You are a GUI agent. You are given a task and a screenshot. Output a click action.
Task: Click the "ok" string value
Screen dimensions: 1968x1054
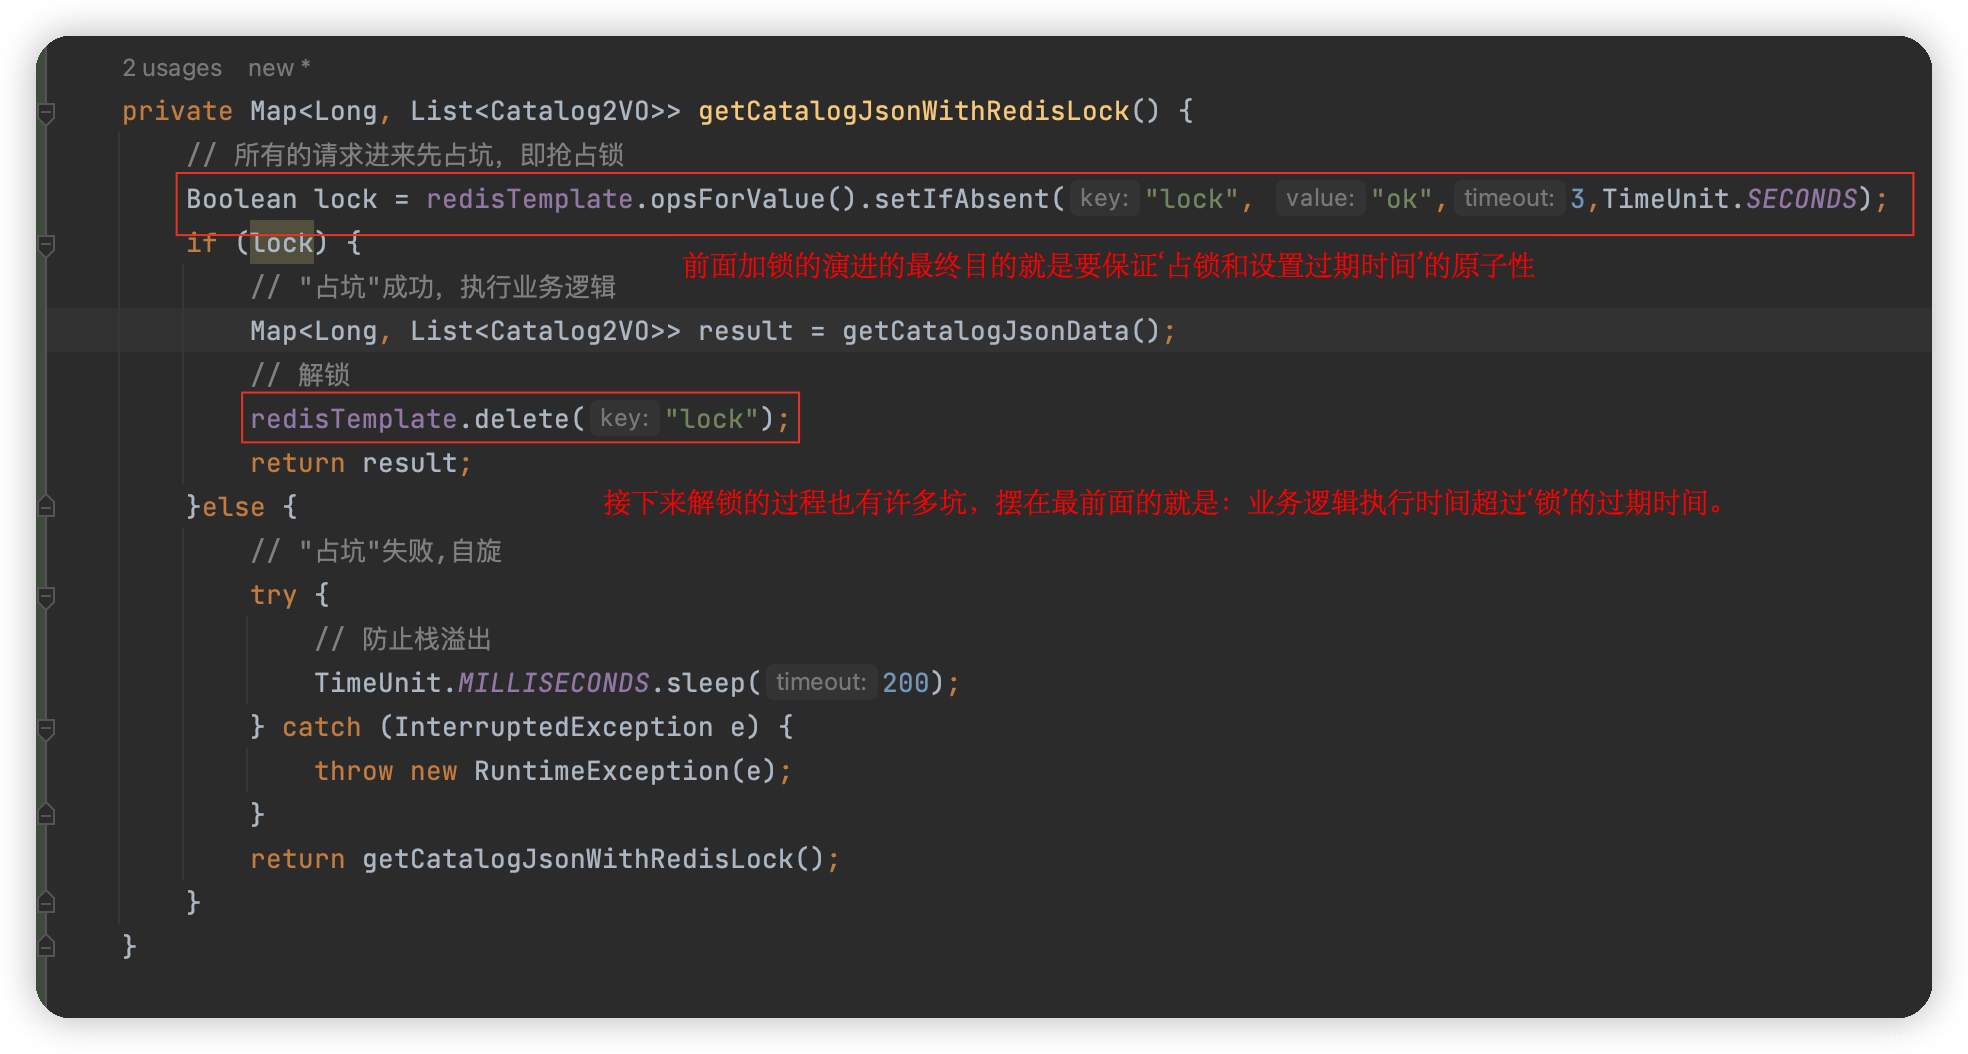[x=1402, y=199]
